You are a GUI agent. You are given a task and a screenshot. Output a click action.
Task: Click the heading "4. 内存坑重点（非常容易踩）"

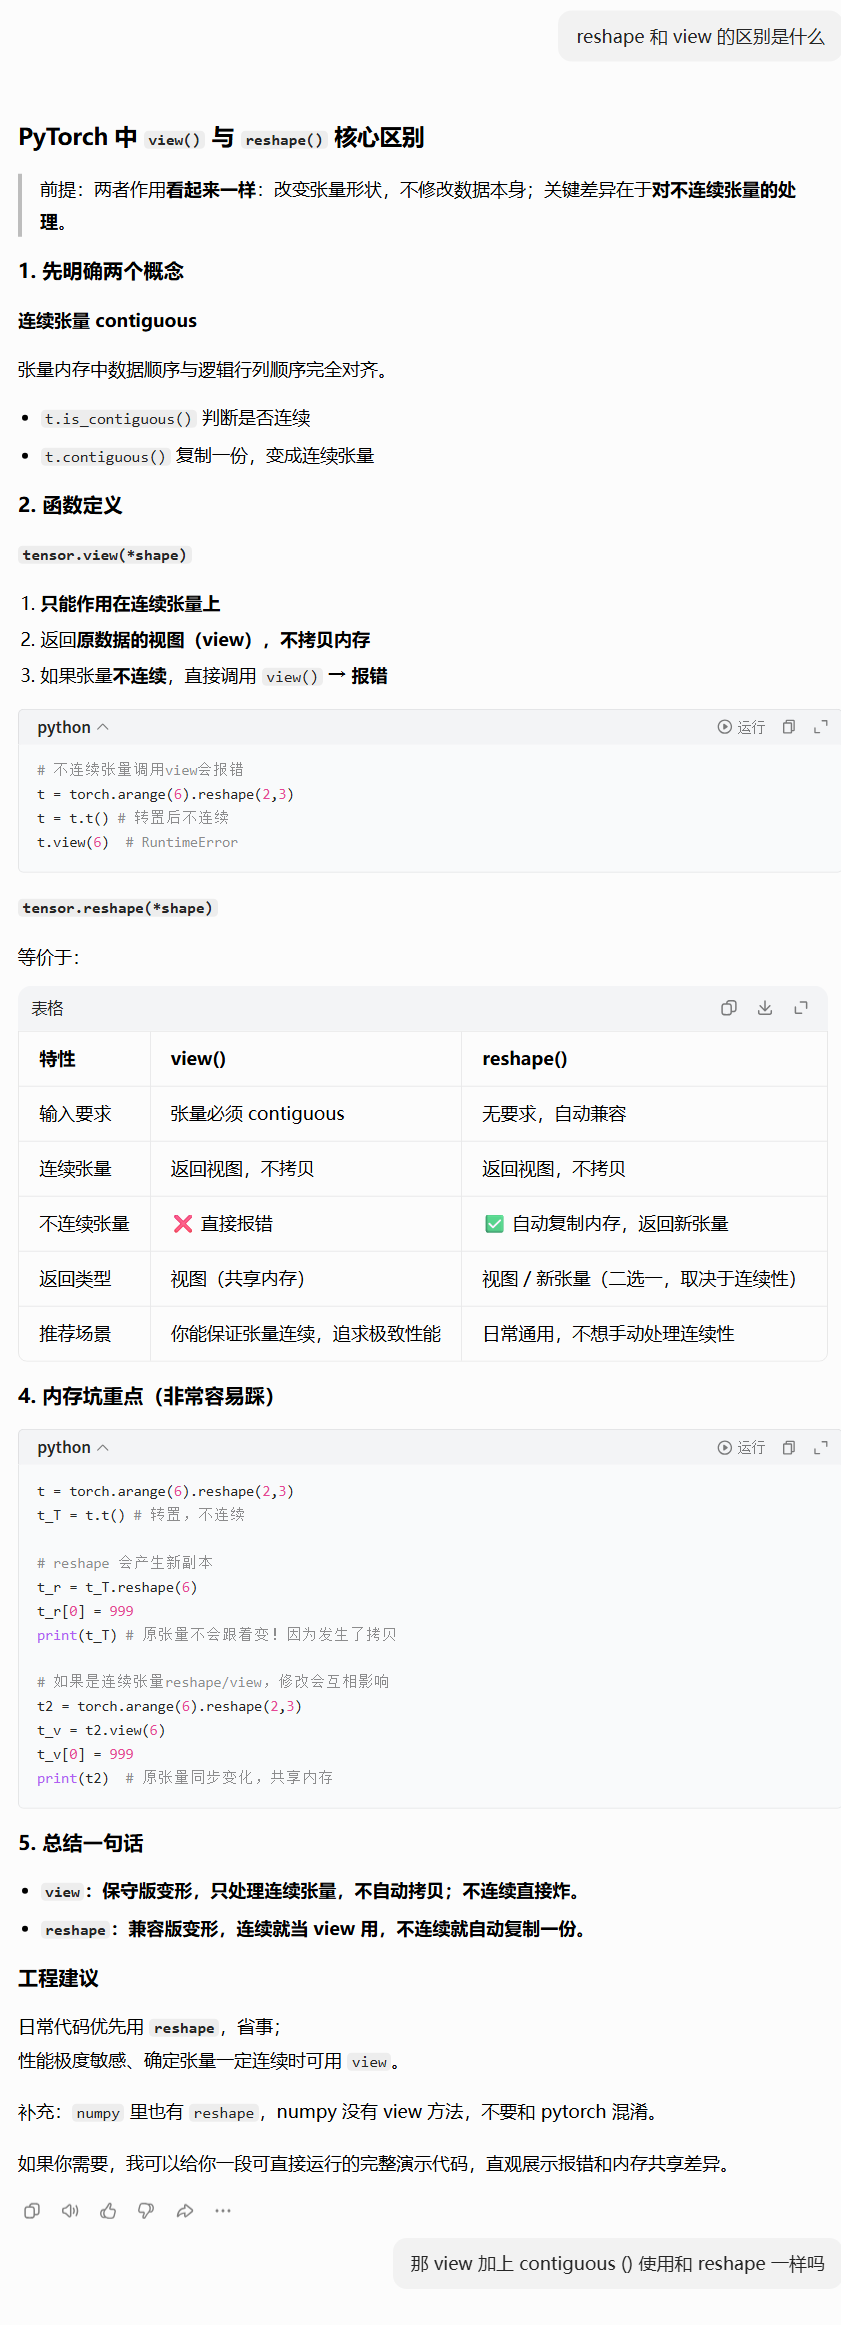pos(146,1396)
